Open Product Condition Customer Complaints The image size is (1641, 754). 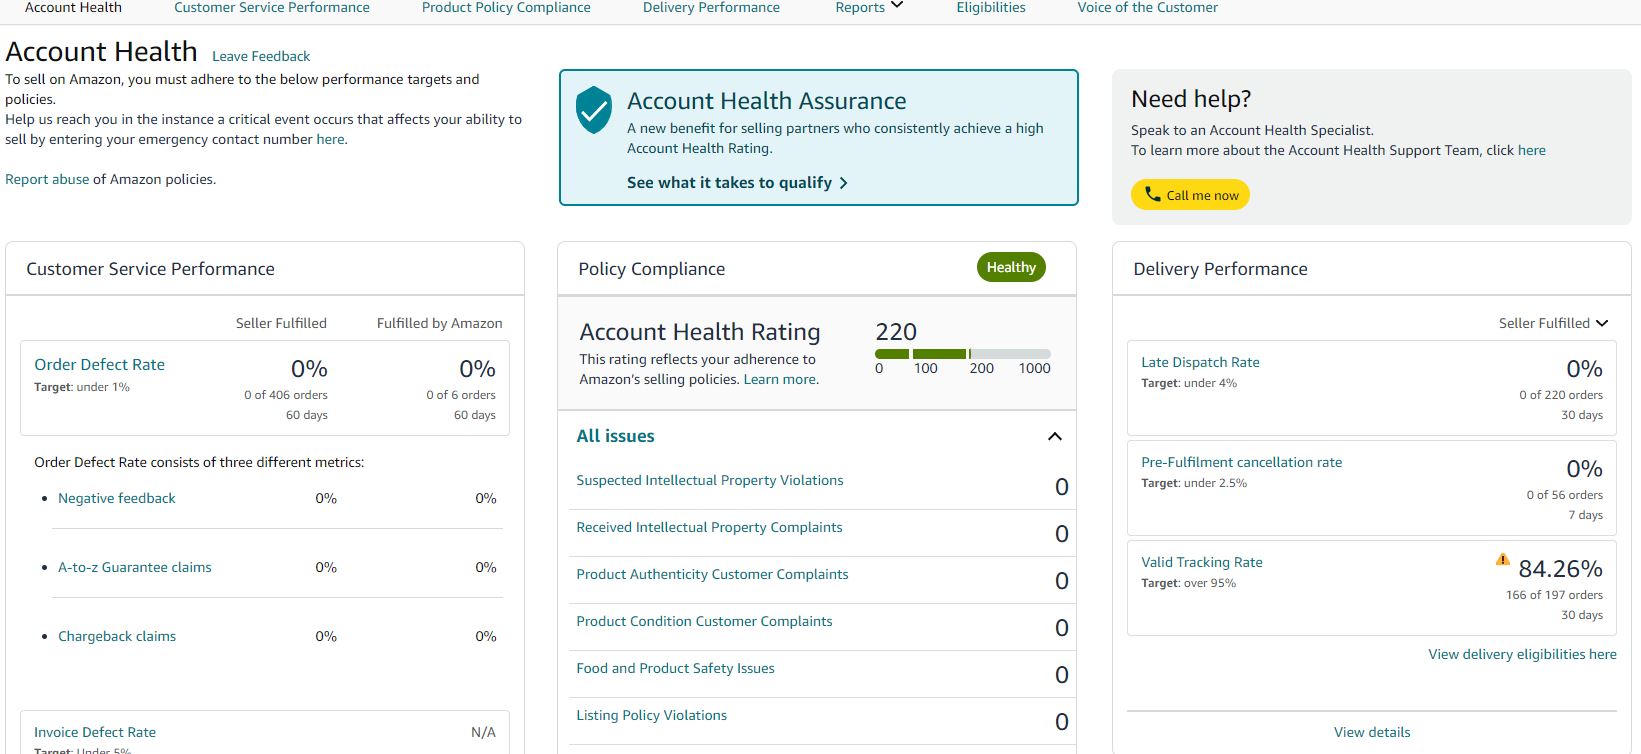click(704, 621)
